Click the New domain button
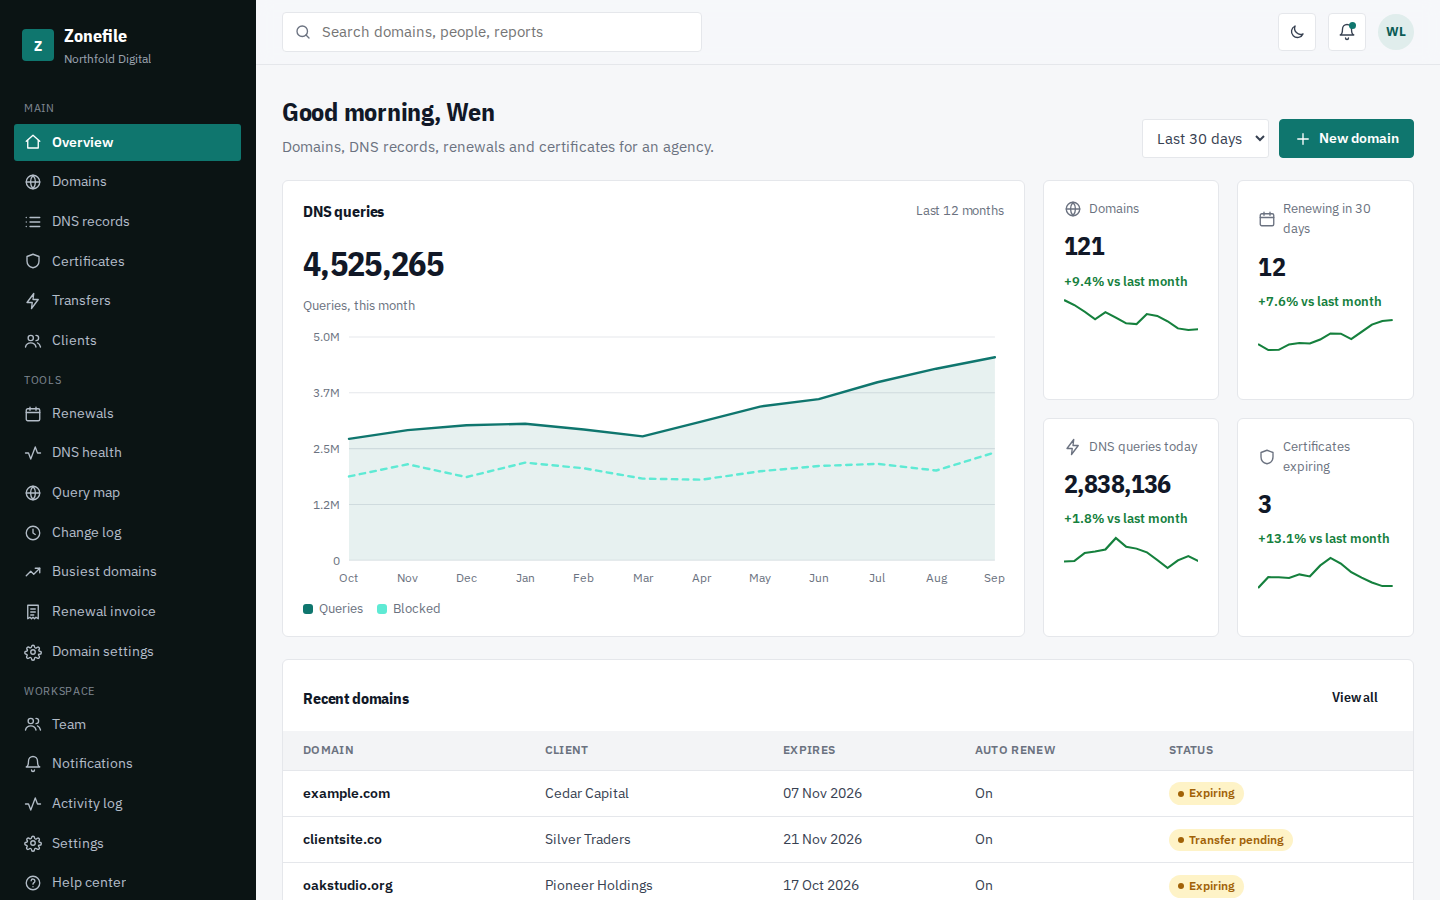 [1346, 139]
